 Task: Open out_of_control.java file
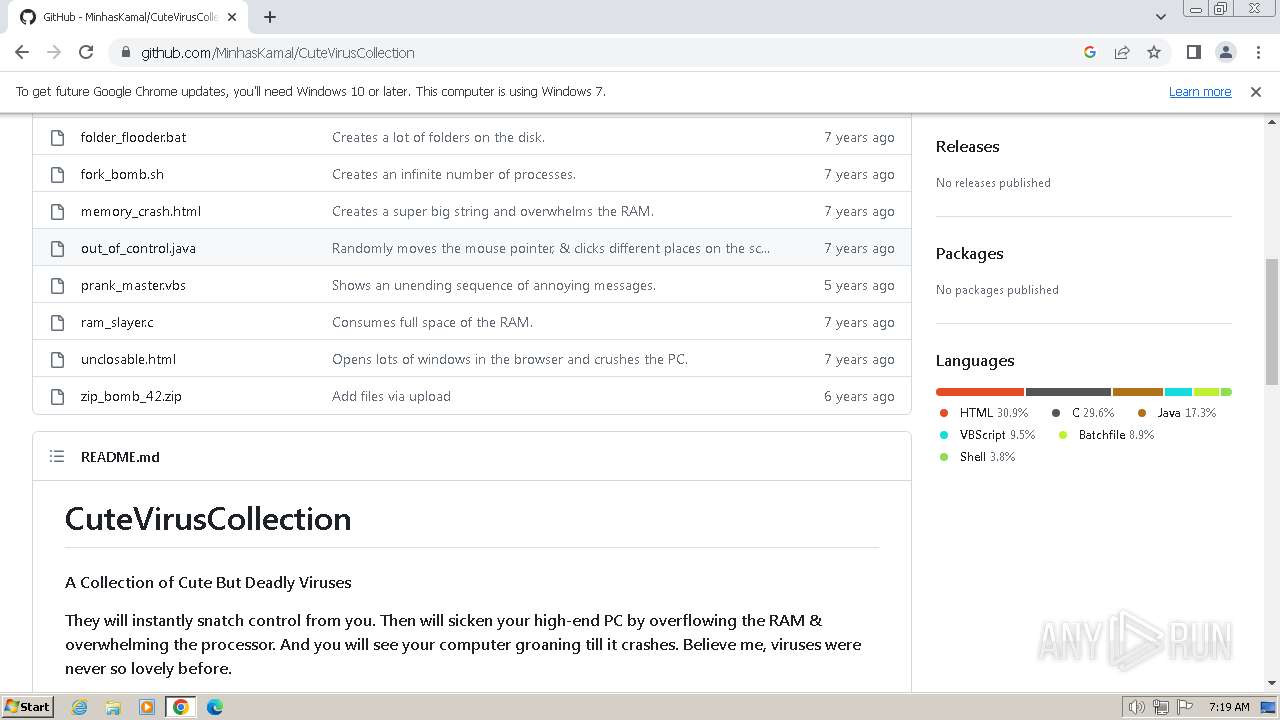[x=138, y=248]
